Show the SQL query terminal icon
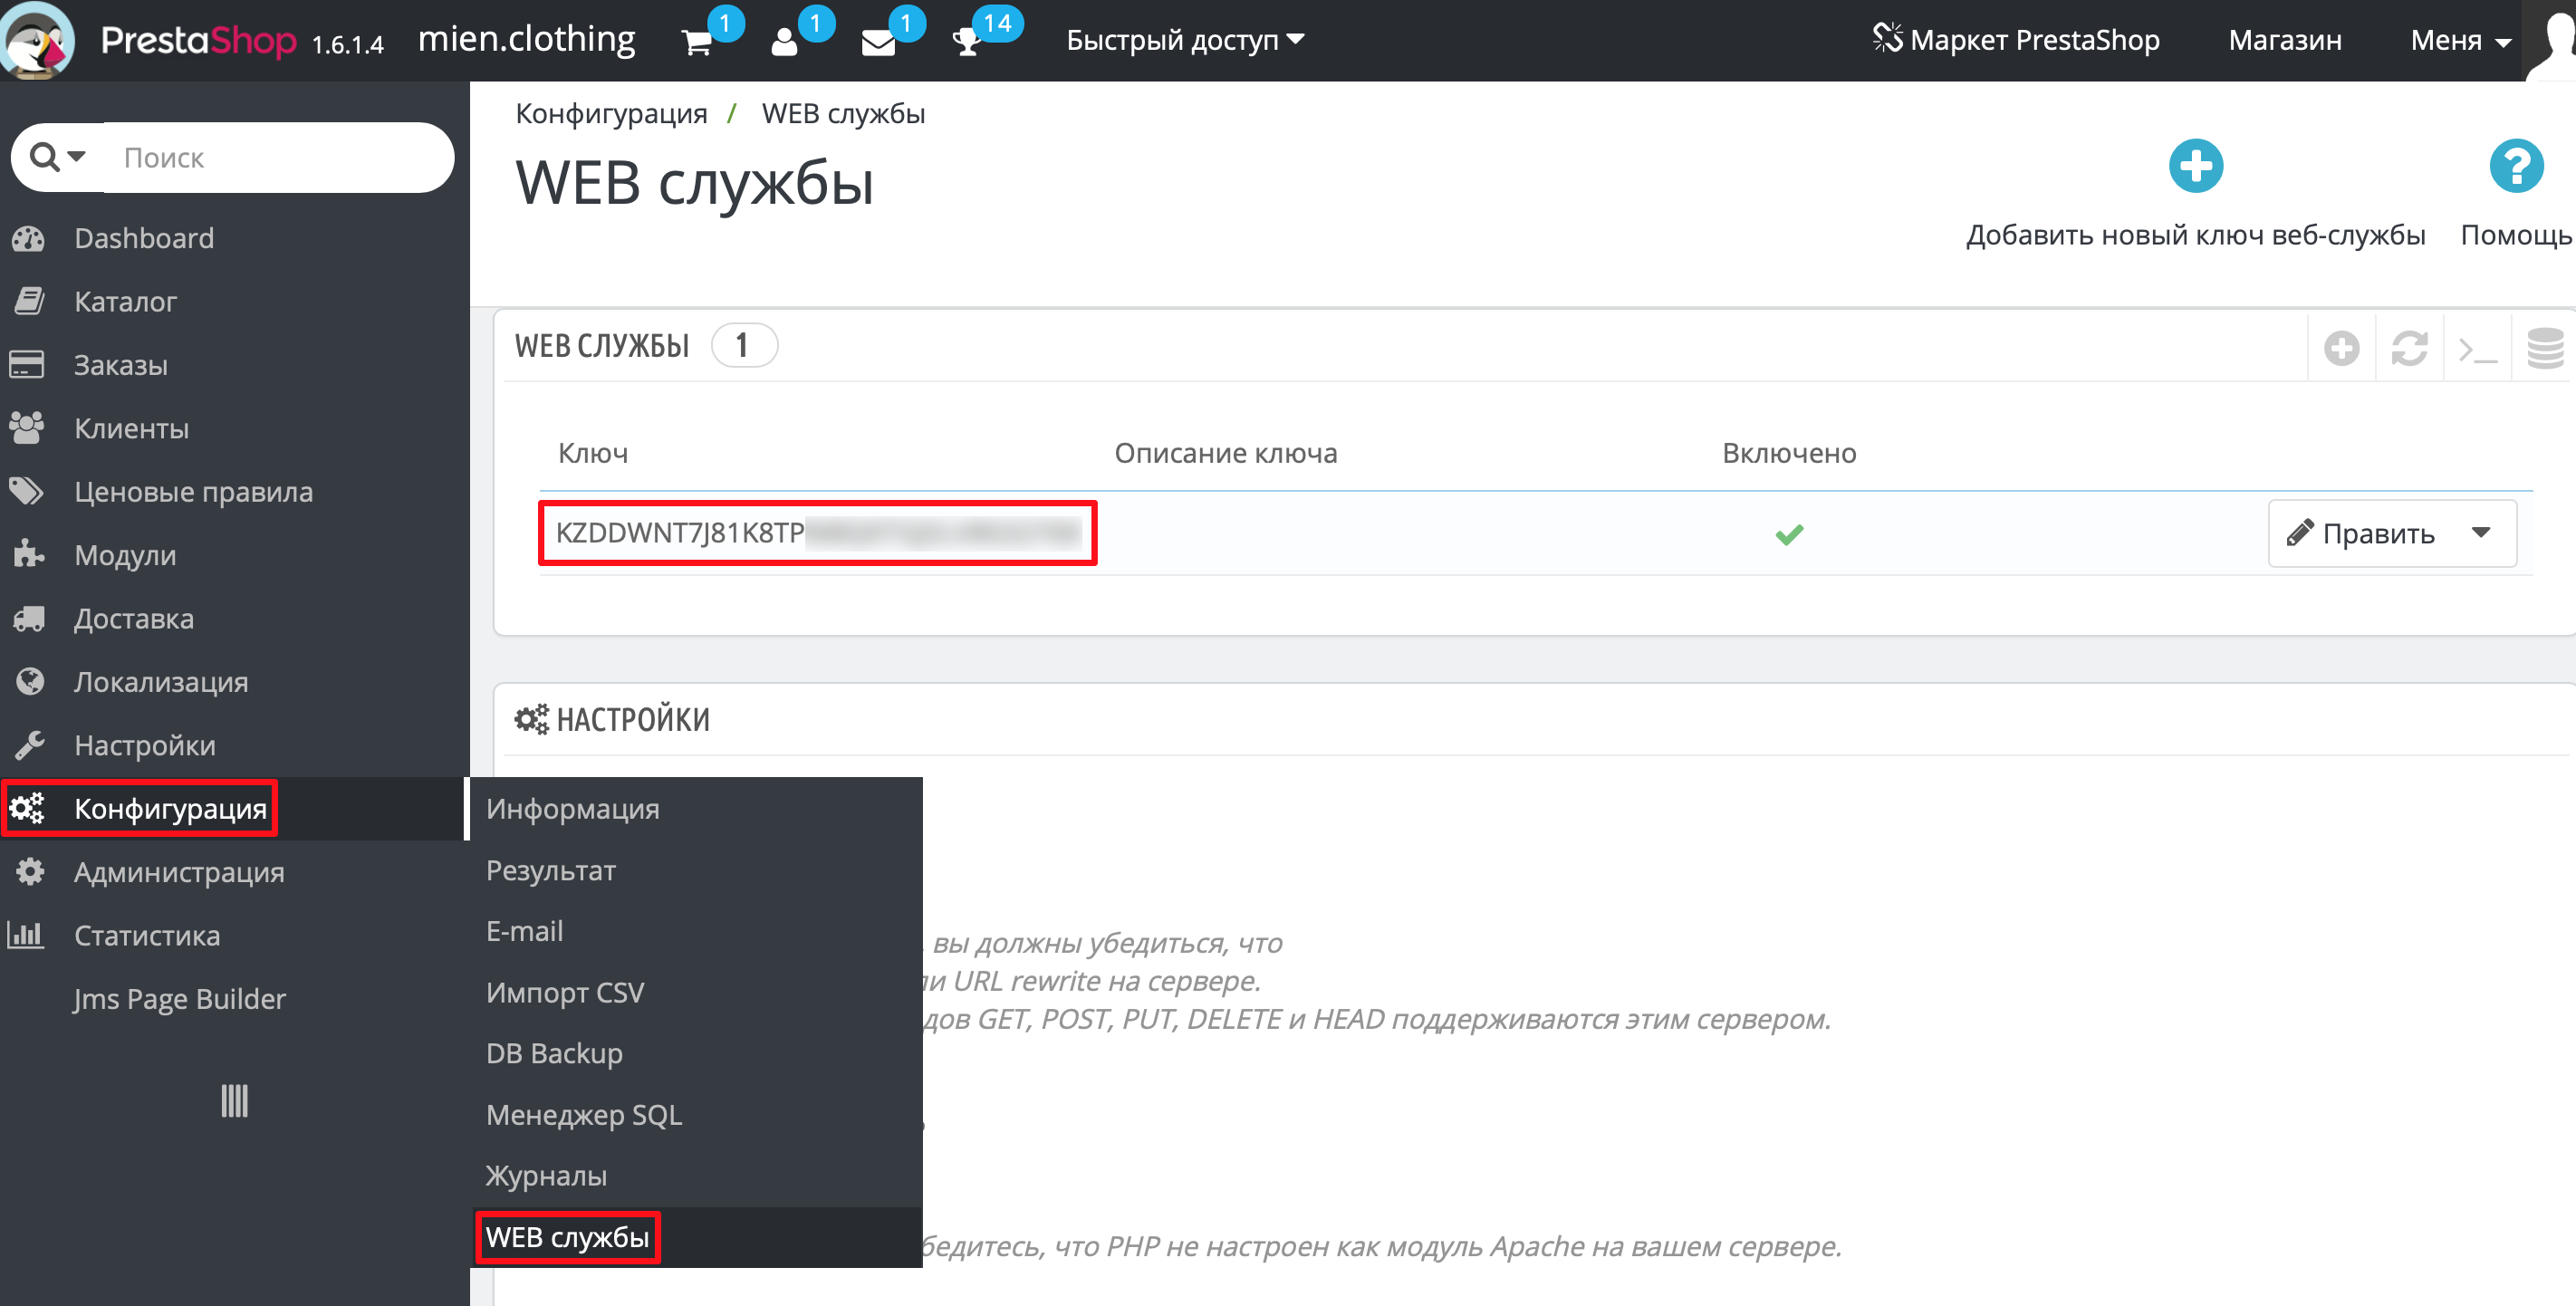The height and width of the screenshot is (1306, 2576). pyautogui.click(x=2477, y=350)
